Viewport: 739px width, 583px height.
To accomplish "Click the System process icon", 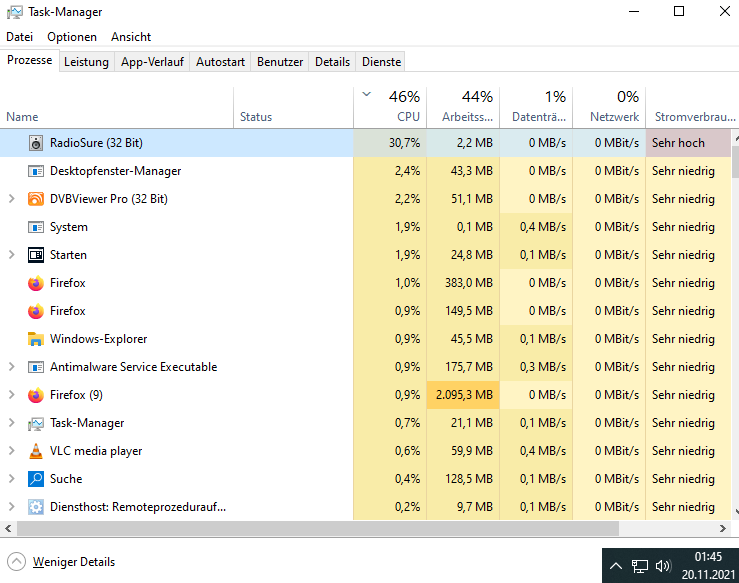I will click(36, 227).
